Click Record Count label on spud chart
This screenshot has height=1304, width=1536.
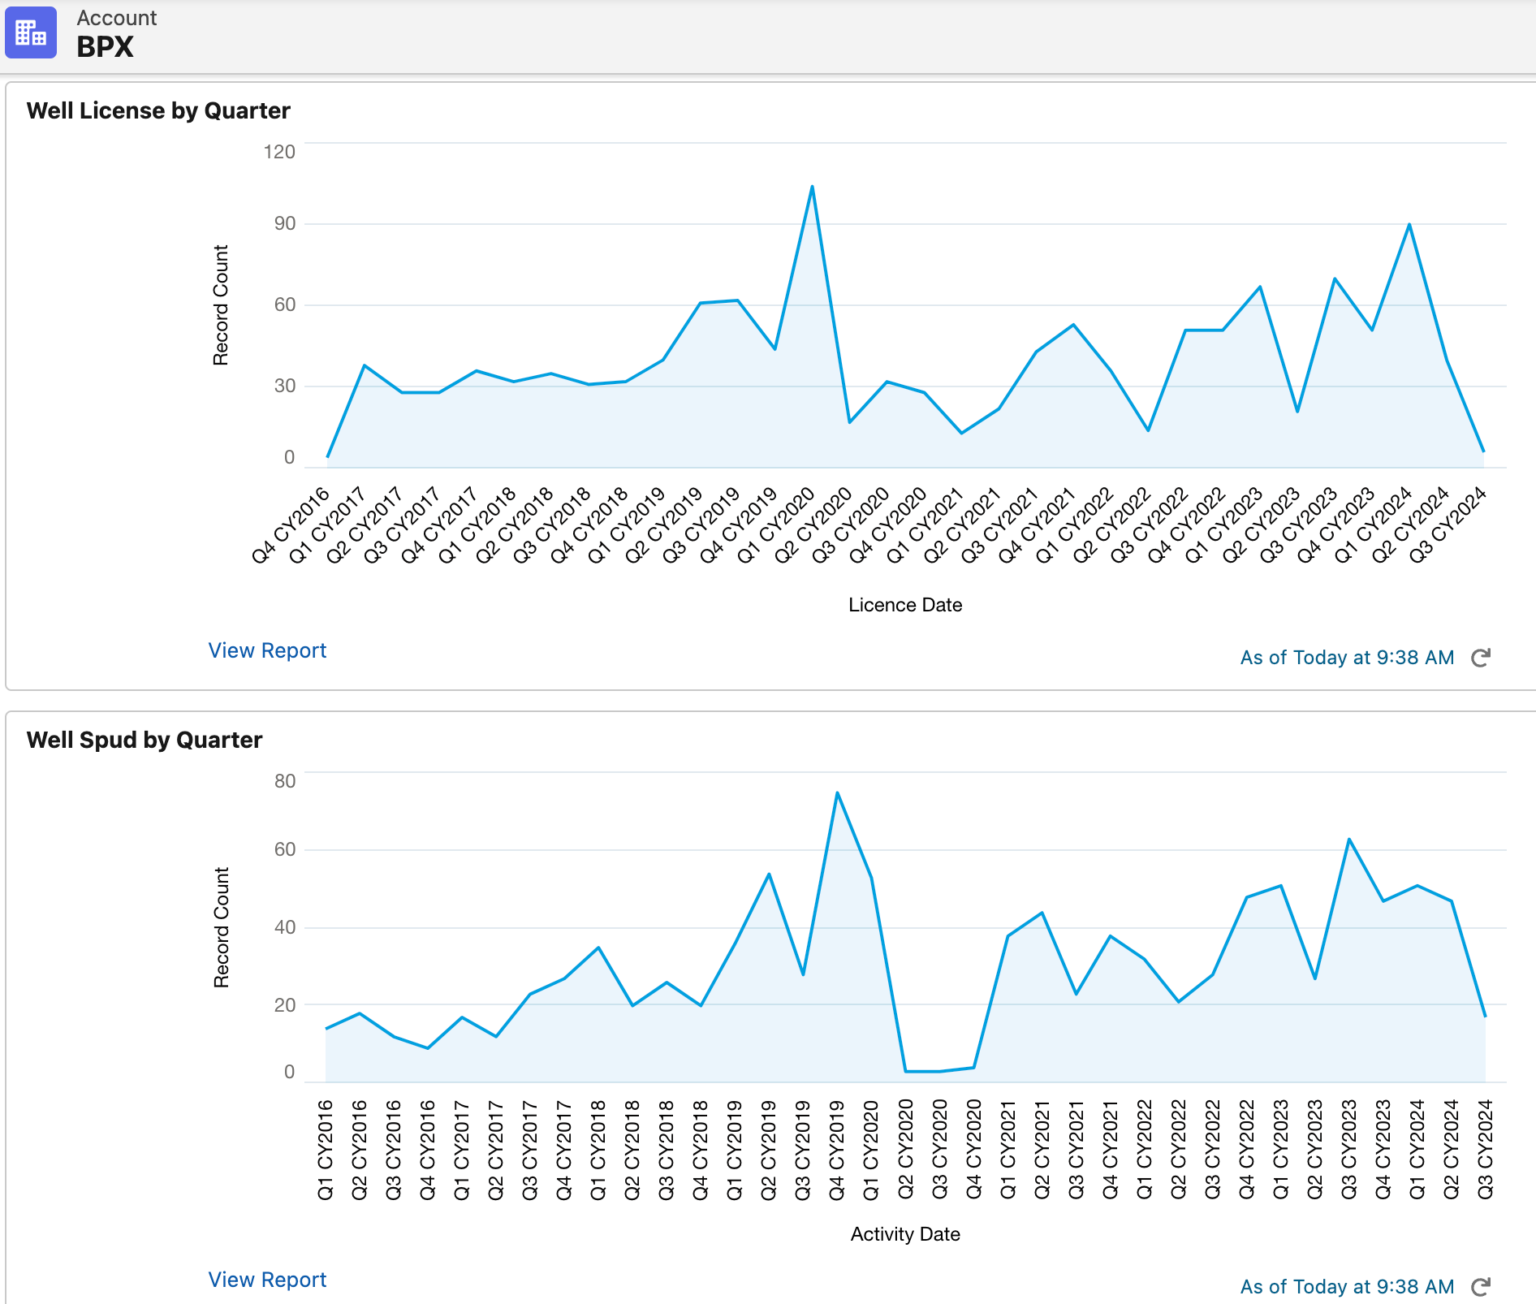221,927
